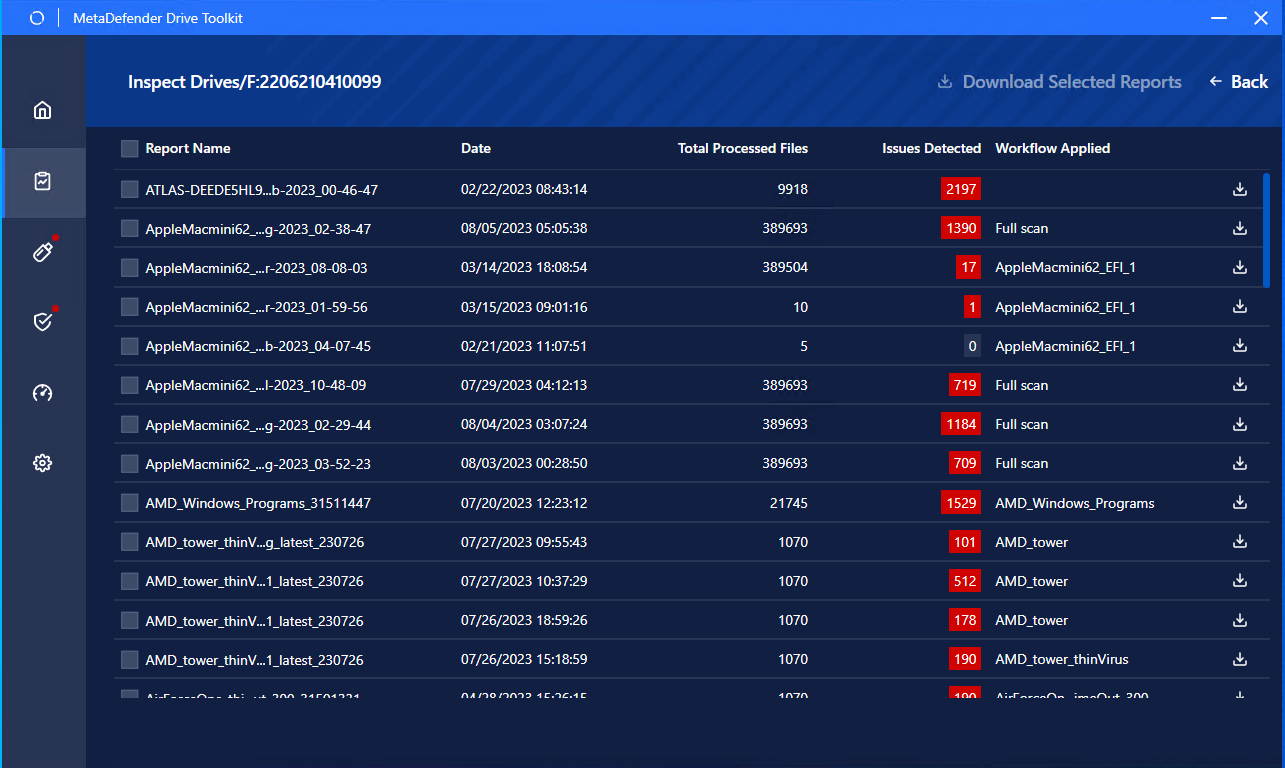Download the ATLAS-DEEDE5HL9 report

click(1240, 189)
